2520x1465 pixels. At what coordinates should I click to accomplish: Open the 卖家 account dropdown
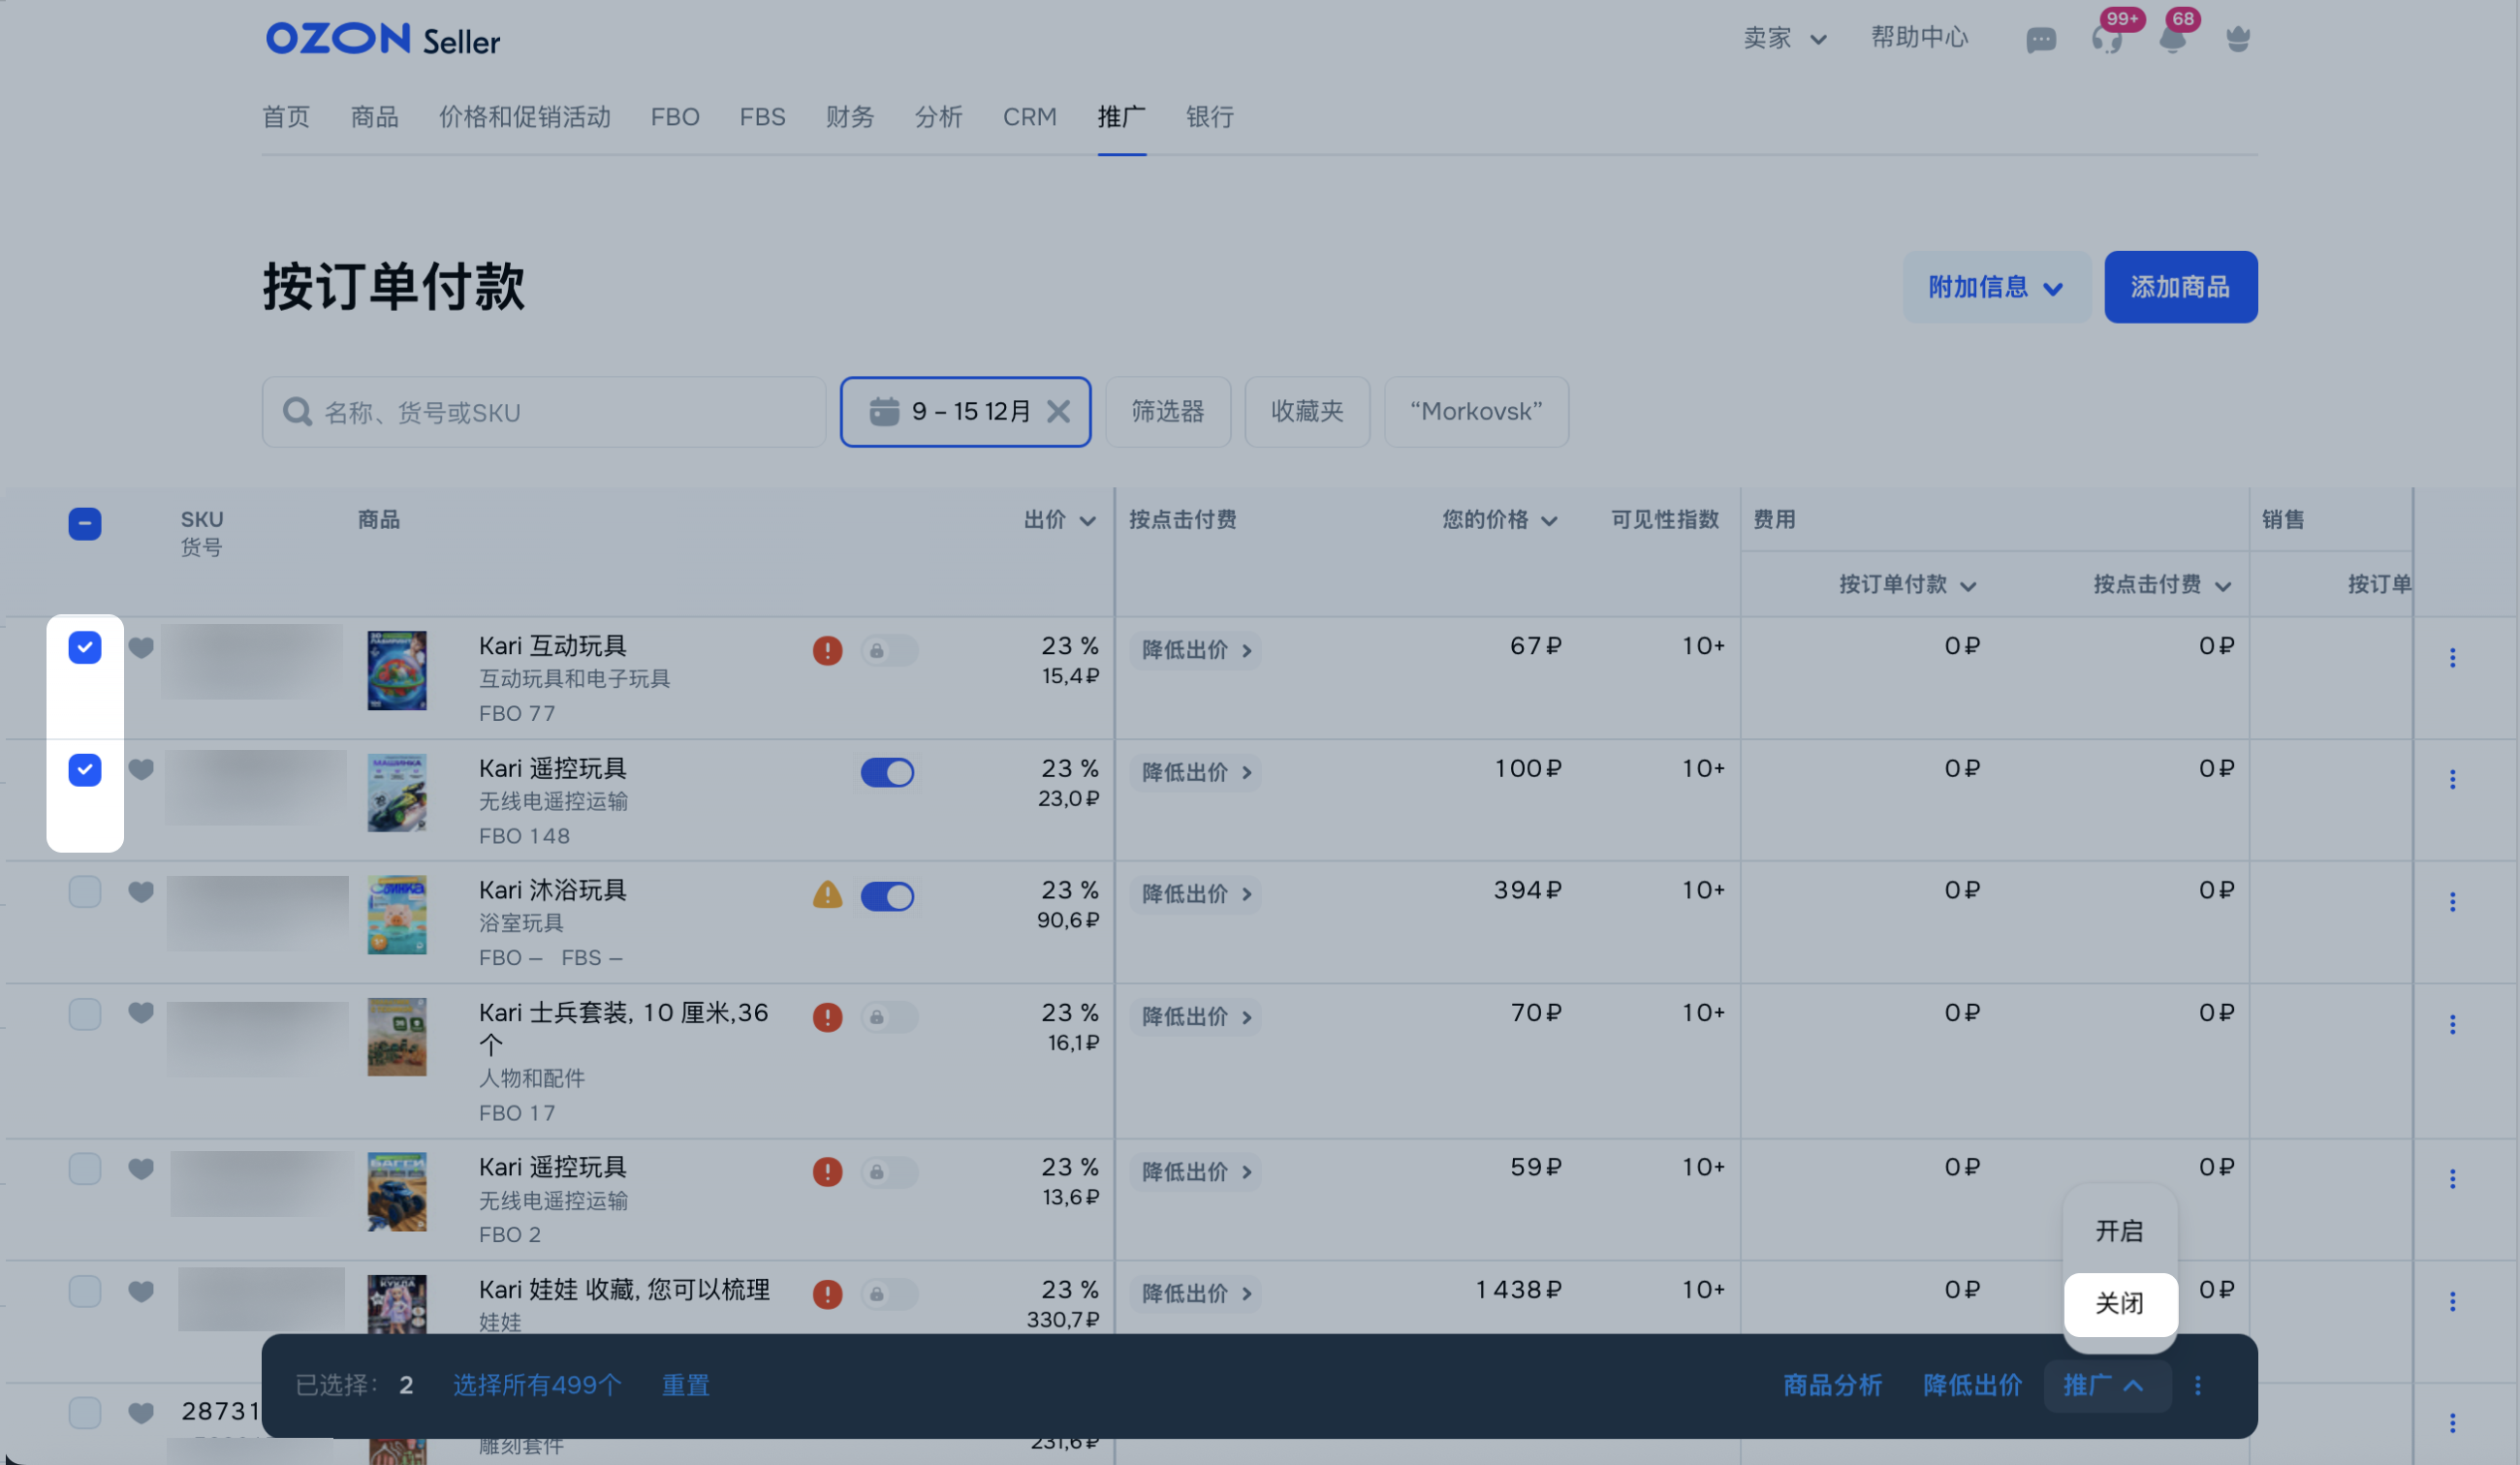(x=1784, y=38)
